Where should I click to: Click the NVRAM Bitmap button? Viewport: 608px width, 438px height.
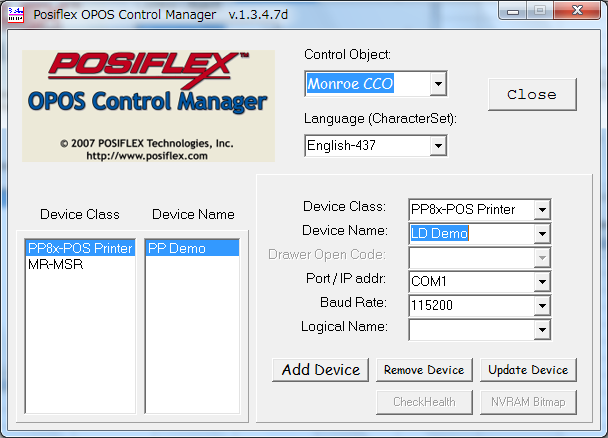tap(528, 402)
